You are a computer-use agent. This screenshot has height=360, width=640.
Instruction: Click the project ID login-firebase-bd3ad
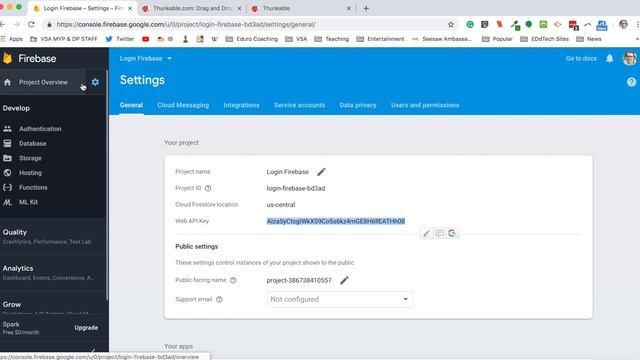(x=296, y=189)
